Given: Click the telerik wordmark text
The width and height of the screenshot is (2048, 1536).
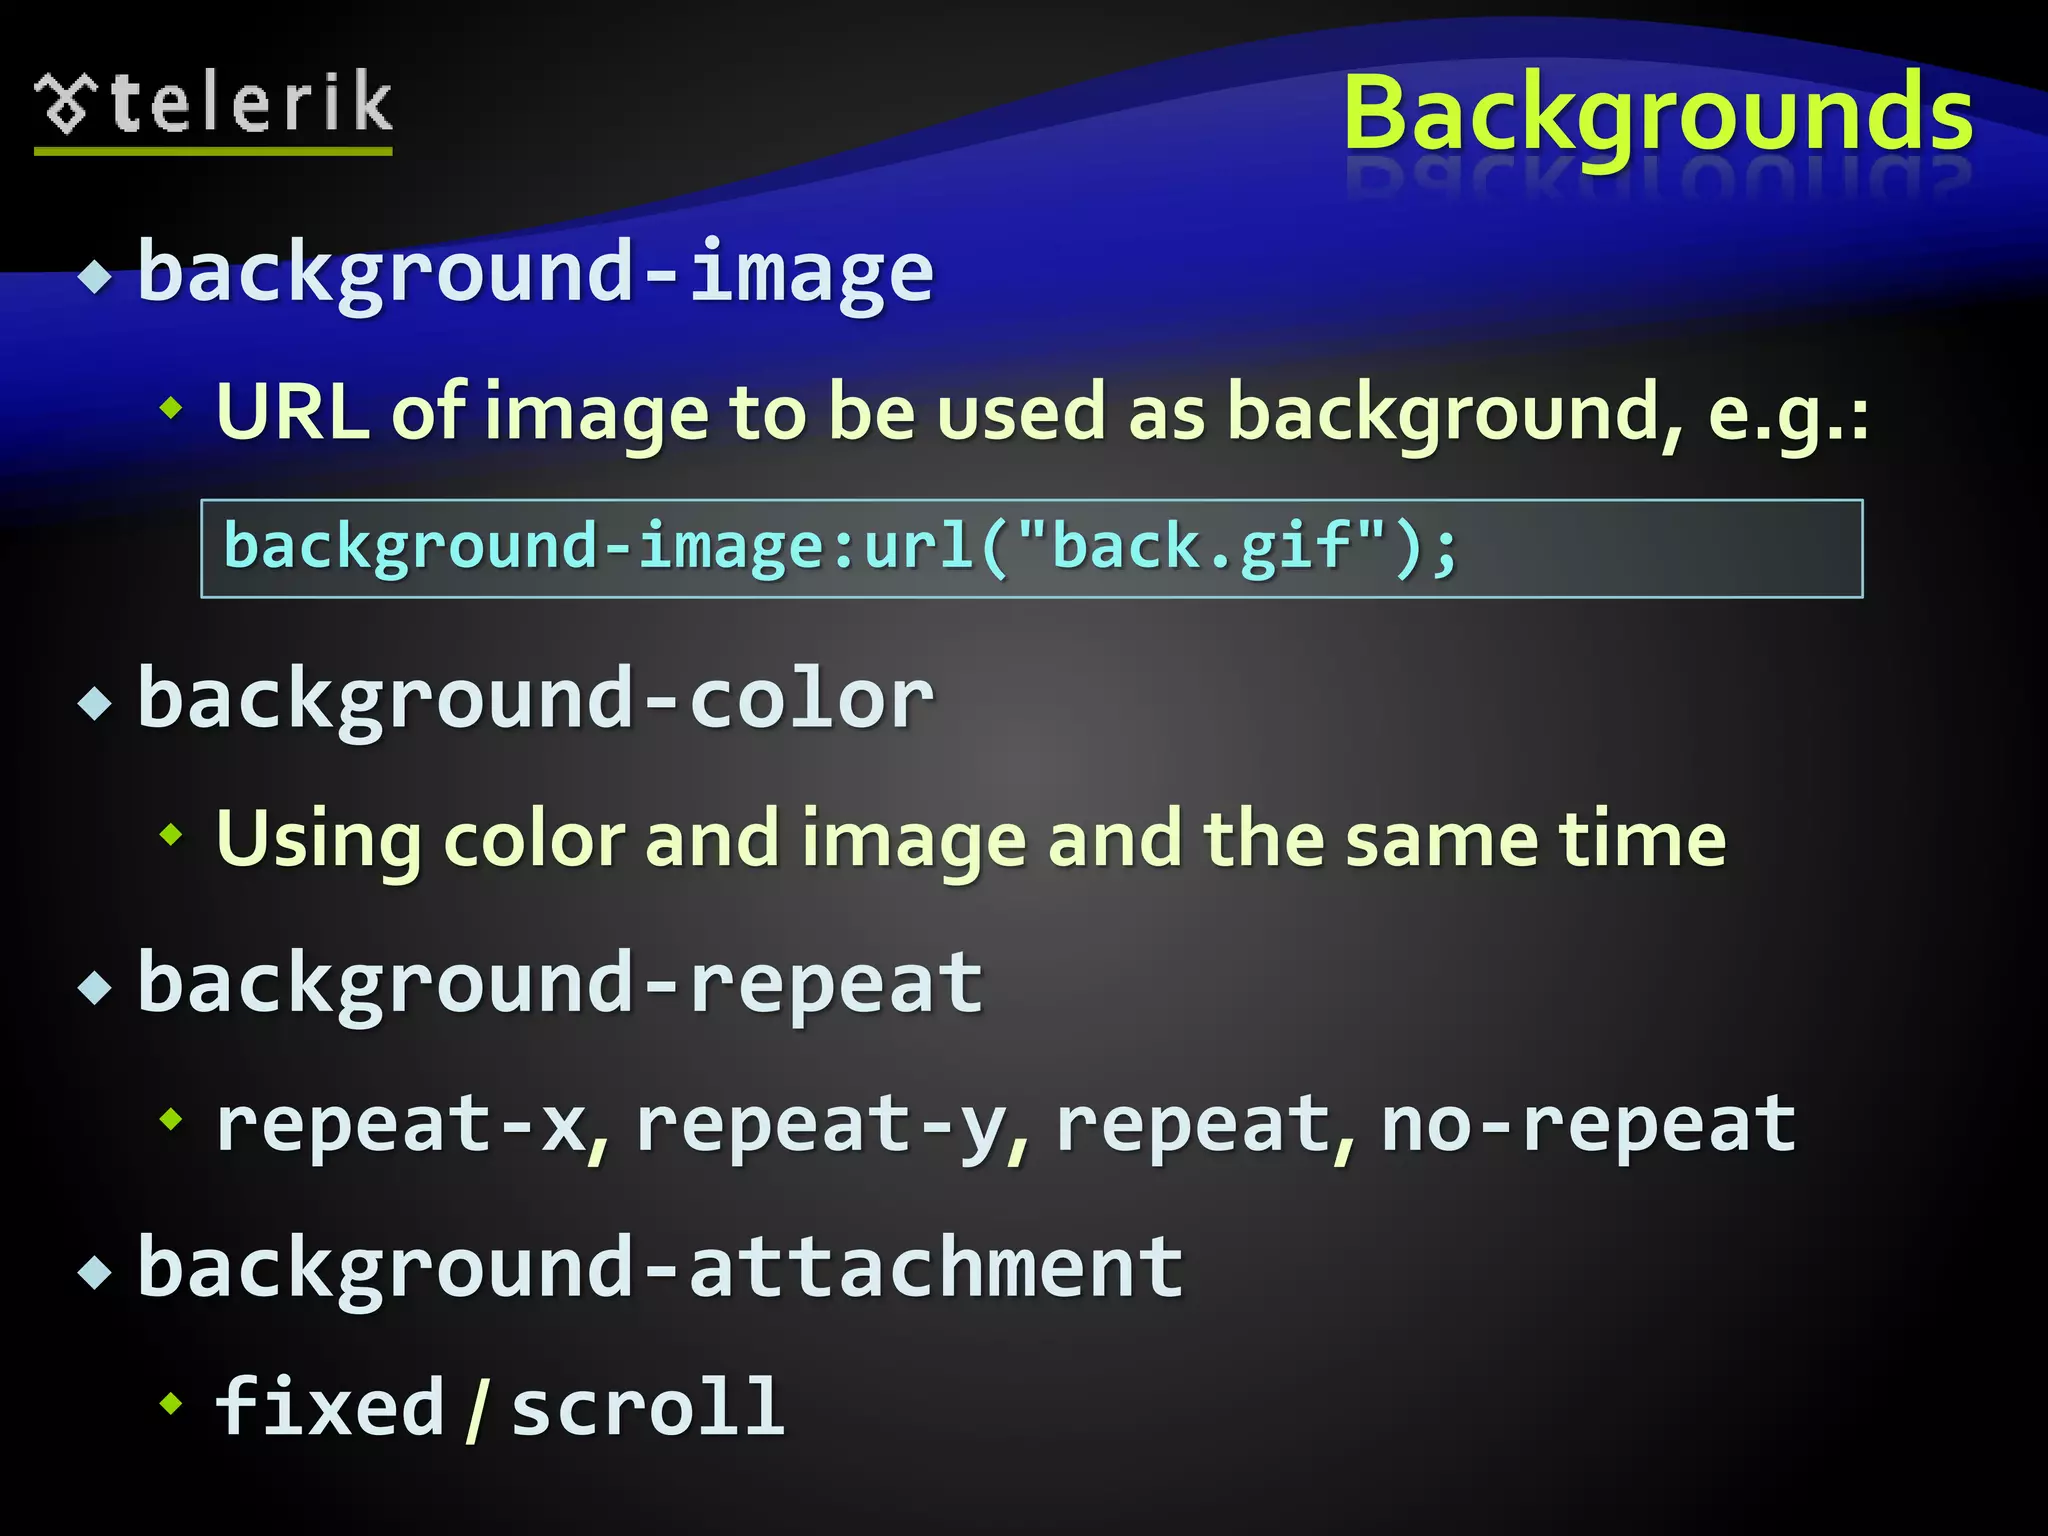Looking at the screenshot, I should coord(251,102).
